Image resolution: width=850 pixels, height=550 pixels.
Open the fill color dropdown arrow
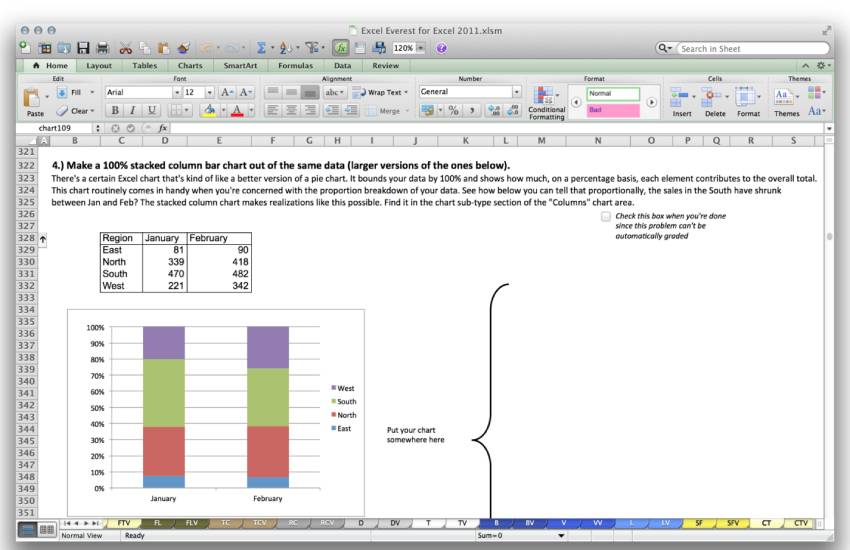point(223,111)
